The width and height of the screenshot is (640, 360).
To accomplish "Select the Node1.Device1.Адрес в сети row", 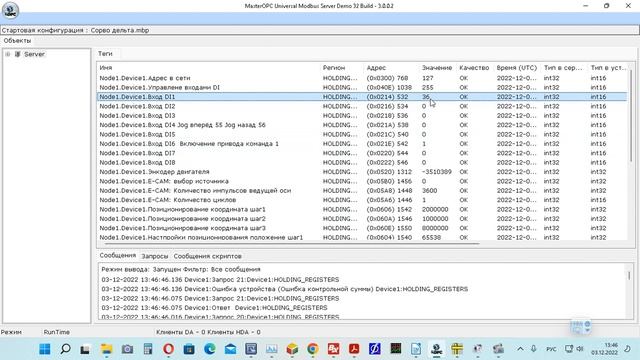I will click(362, 78).
